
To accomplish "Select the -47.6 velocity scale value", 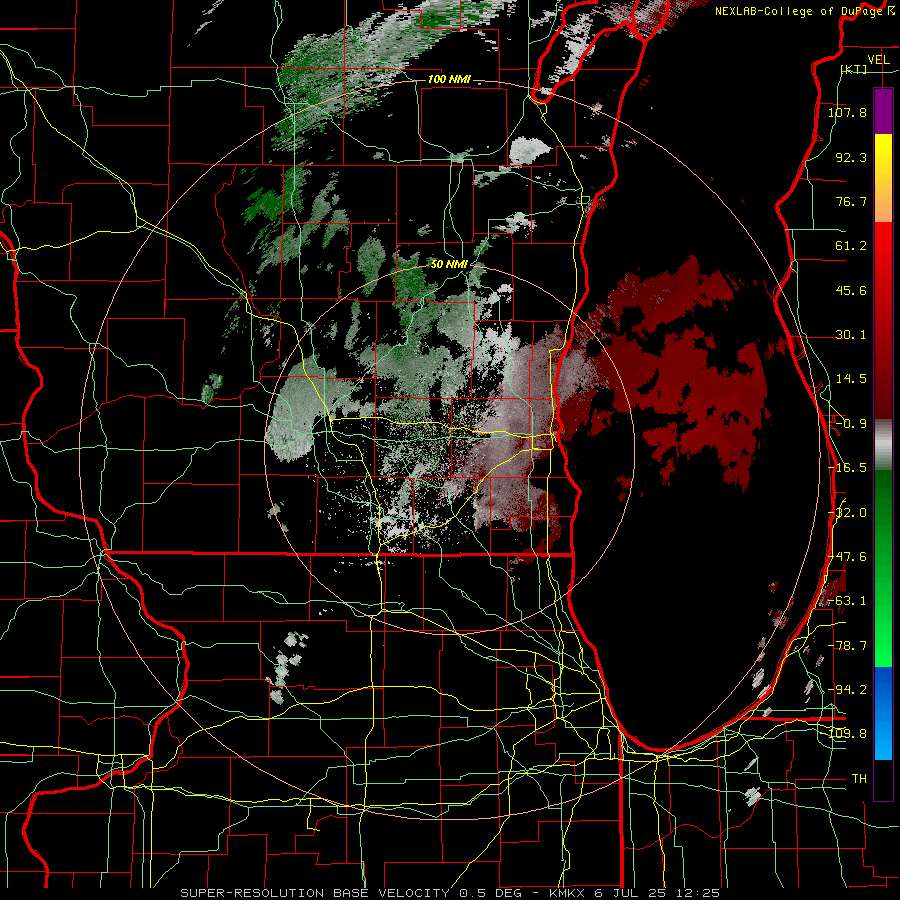I will (x=847, y=557).
